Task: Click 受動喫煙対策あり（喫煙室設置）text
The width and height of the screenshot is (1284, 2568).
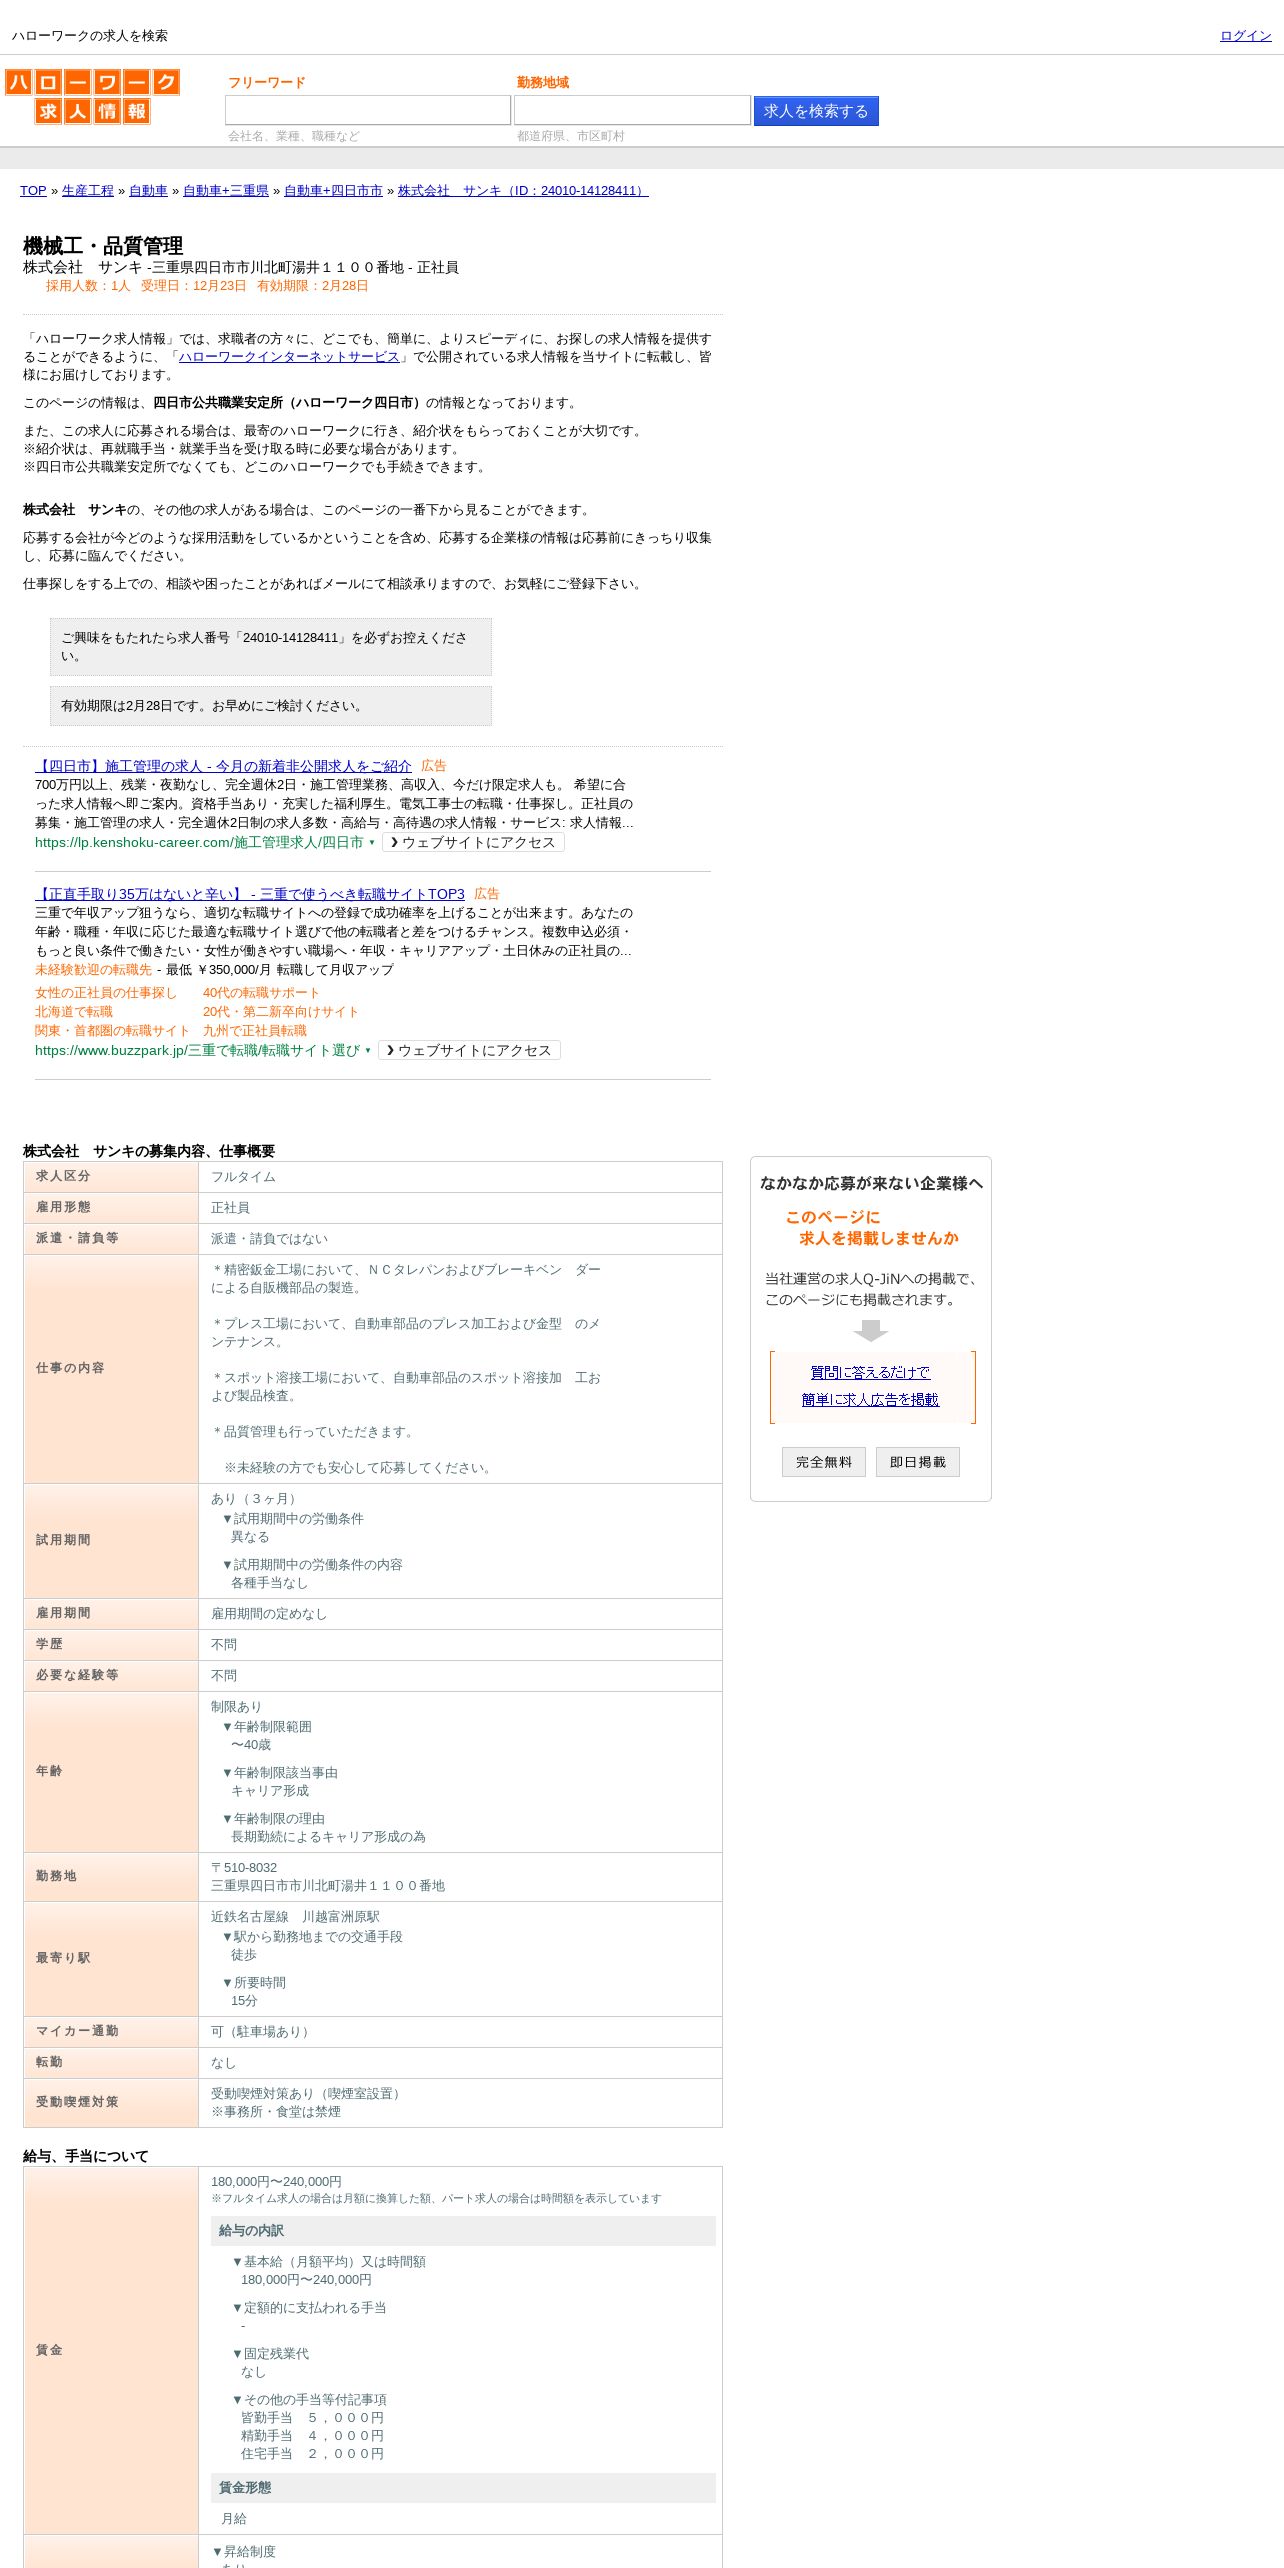Action: [308, 2094]
